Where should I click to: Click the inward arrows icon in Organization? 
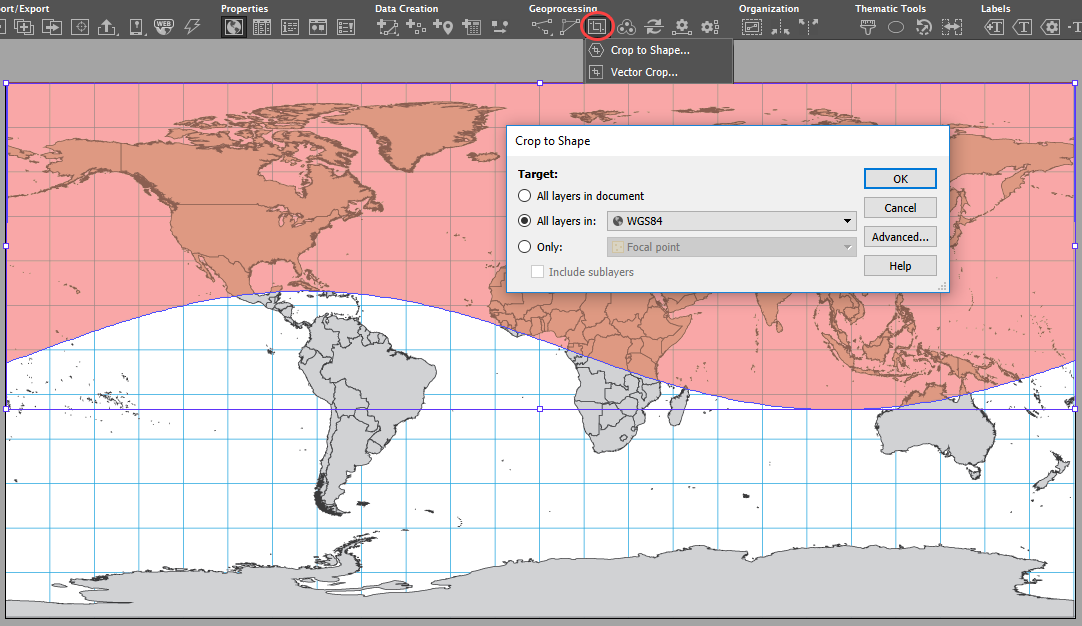click(780, 27)
